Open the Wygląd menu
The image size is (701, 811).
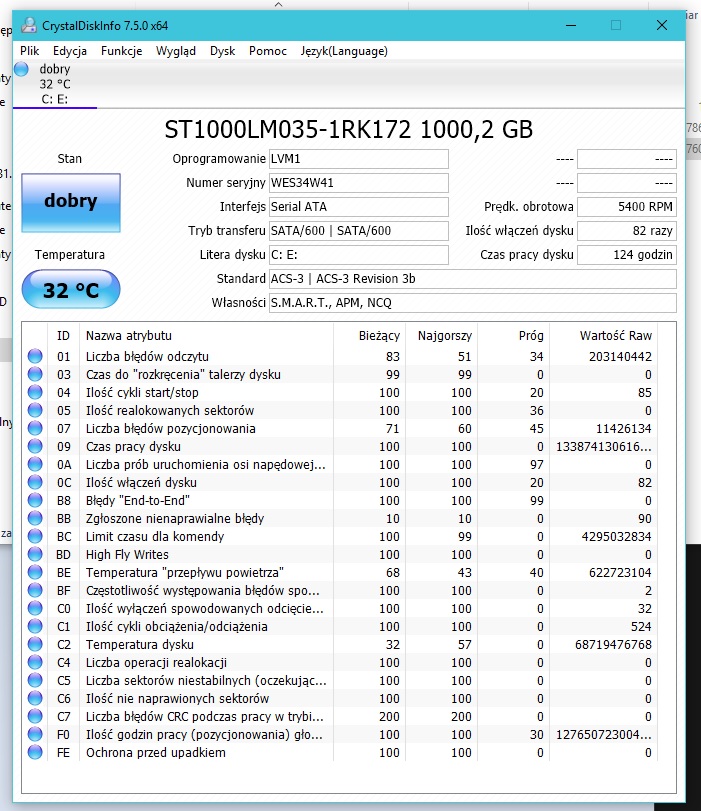pos(176,51)
